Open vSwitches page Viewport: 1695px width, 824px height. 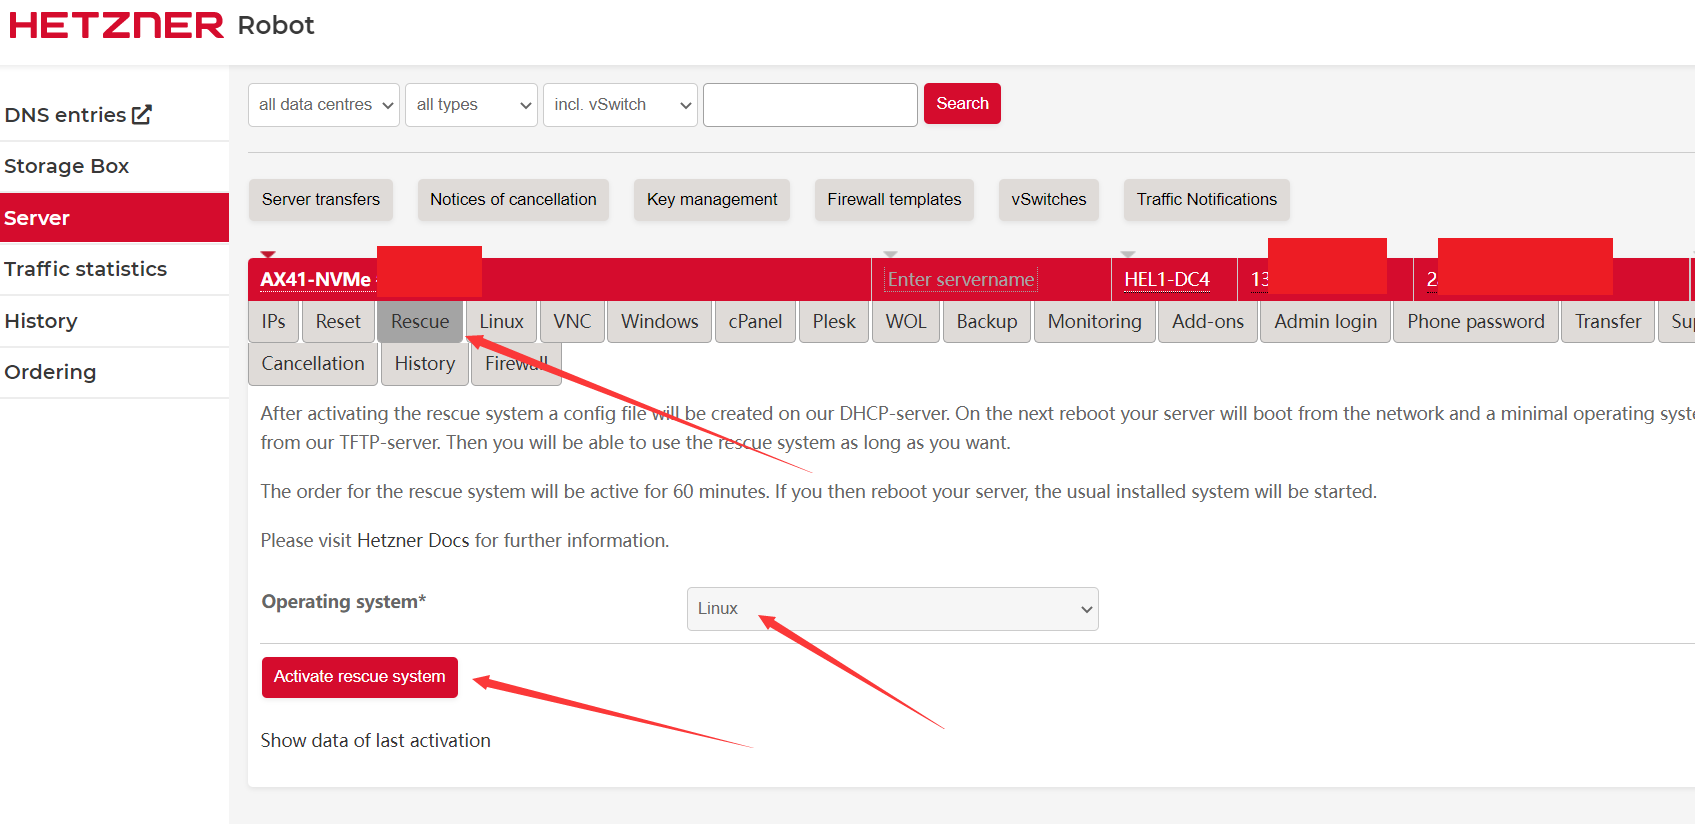coord(1049,199)
